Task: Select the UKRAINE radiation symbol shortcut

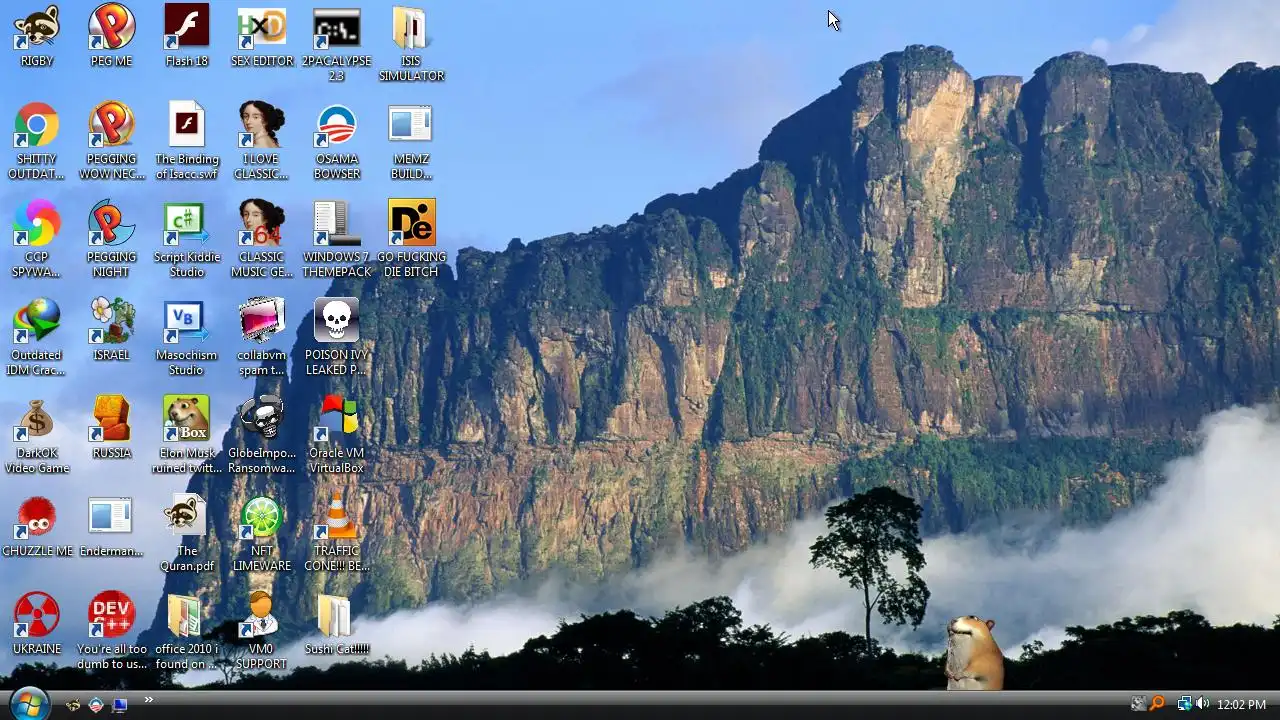Action: tap(37, 615)
